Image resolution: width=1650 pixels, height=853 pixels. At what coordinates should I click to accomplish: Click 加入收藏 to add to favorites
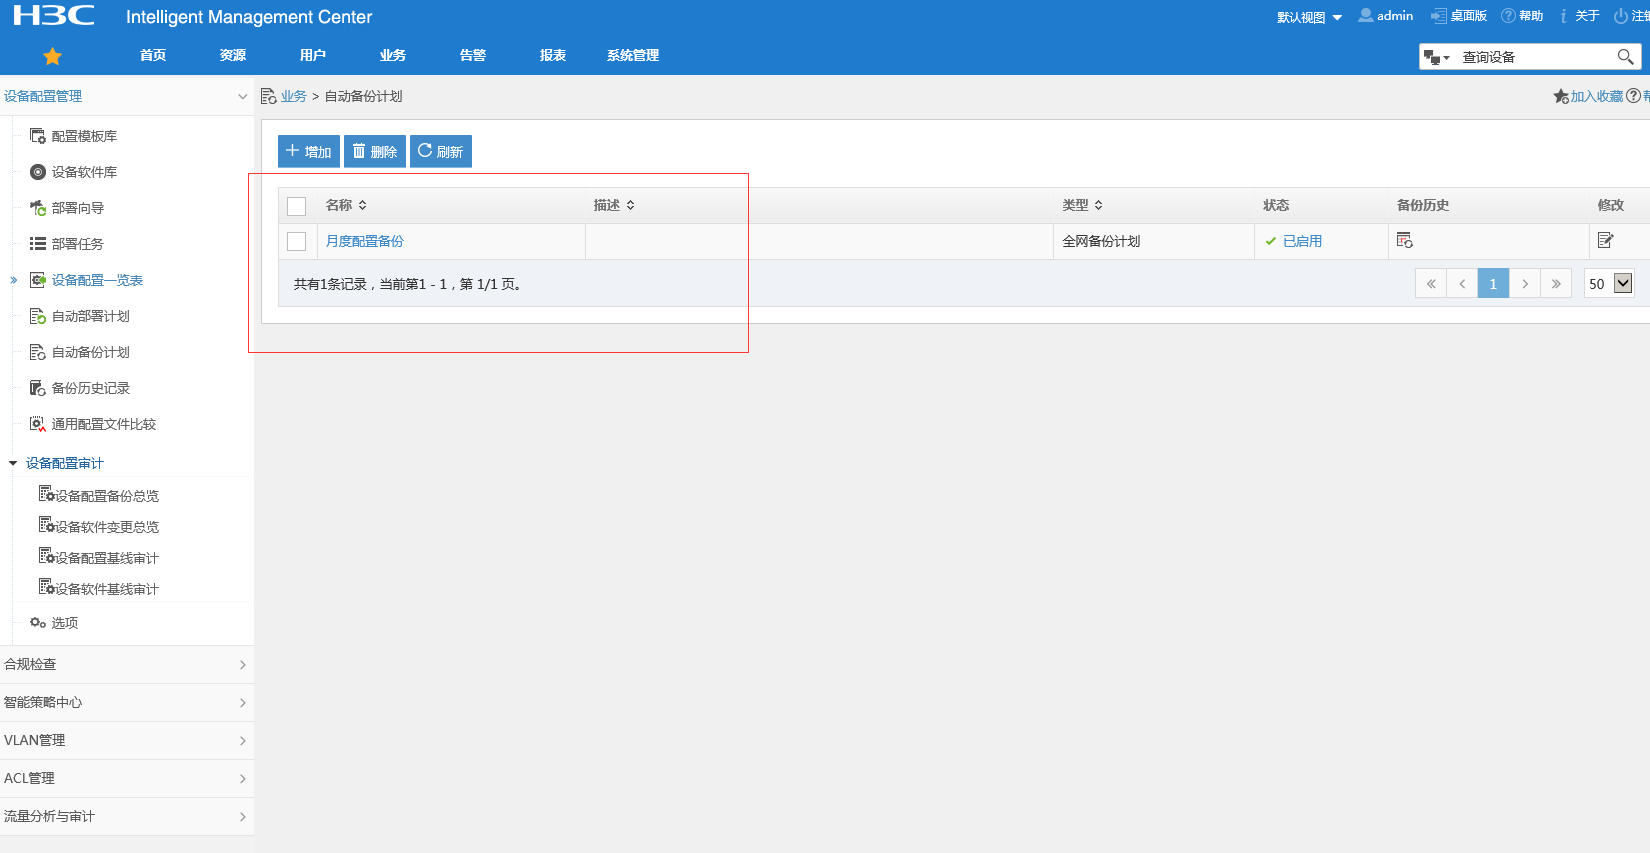tap(1588, 96)
